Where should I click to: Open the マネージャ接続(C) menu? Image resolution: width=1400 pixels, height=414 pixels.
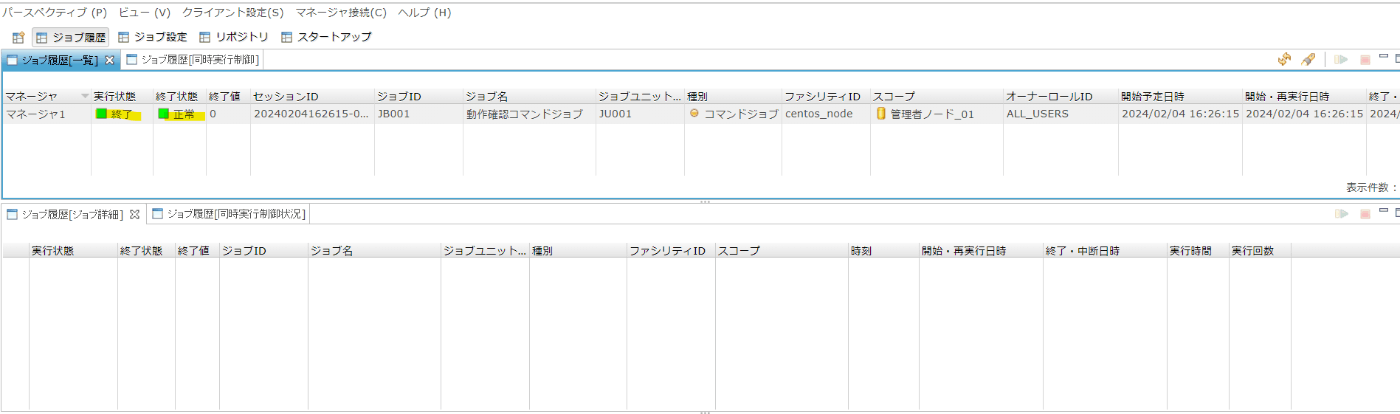[341, 13]
